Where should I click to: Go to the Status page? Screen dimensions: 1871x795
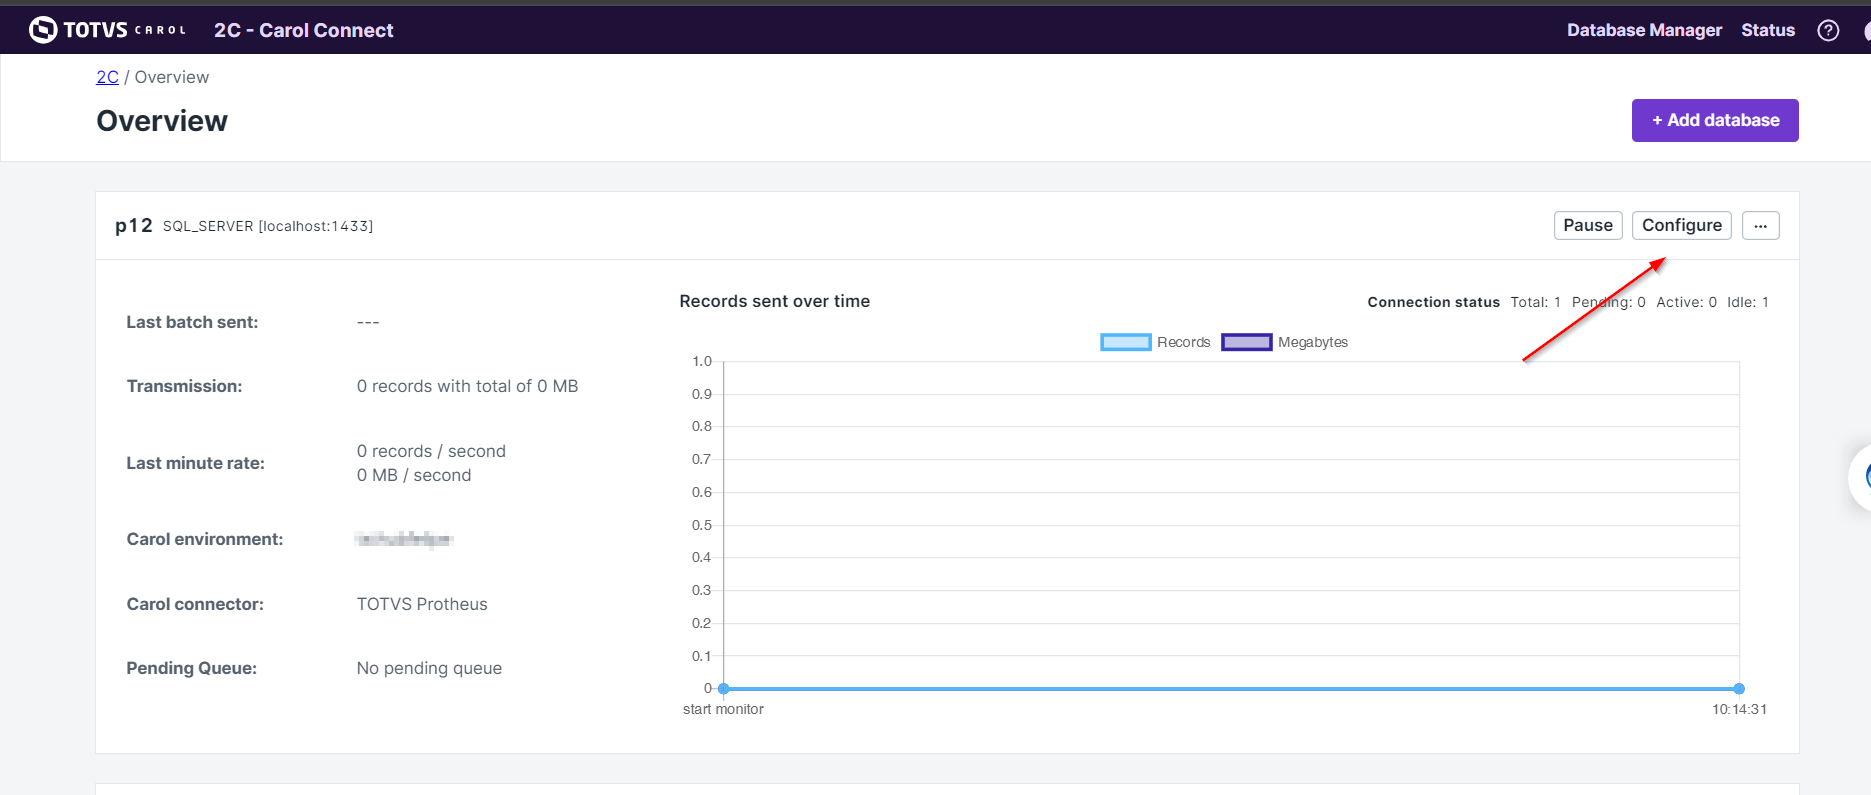pos(1767,30)
